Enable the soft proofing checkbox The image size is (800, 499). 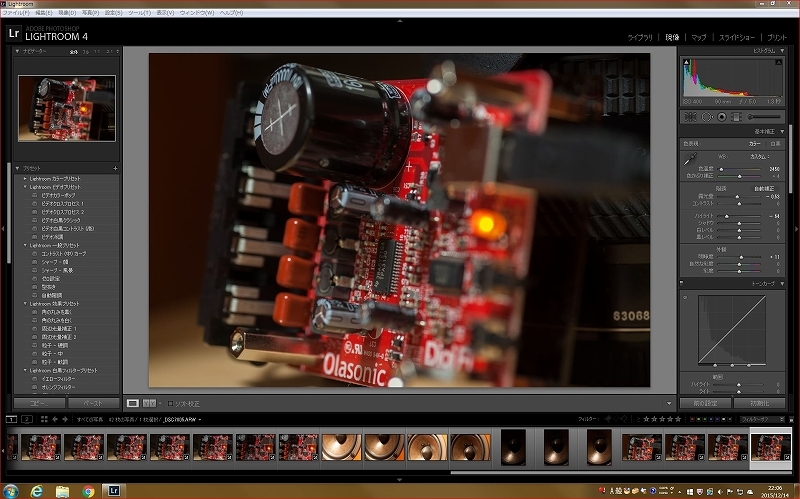point(170,404)
